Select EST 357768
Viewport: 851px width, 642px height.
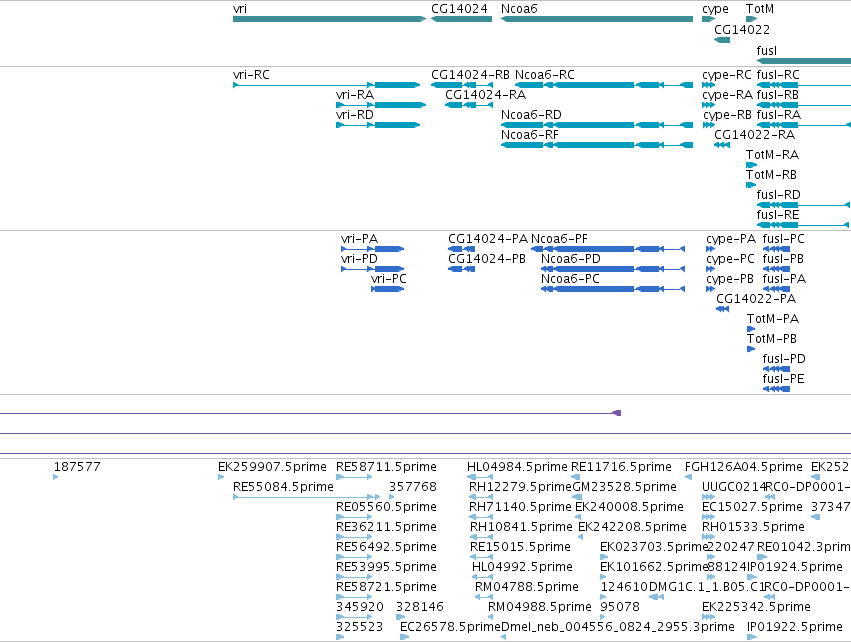coord(392,497)
